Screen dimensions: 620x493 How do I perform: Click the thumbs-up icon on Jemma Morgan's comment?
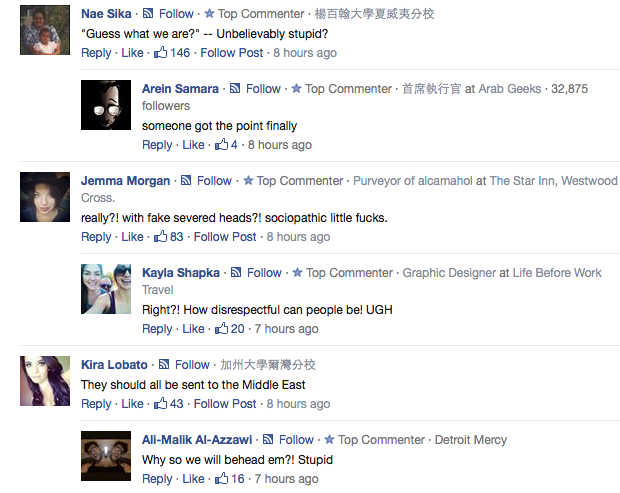click(159, 236)
